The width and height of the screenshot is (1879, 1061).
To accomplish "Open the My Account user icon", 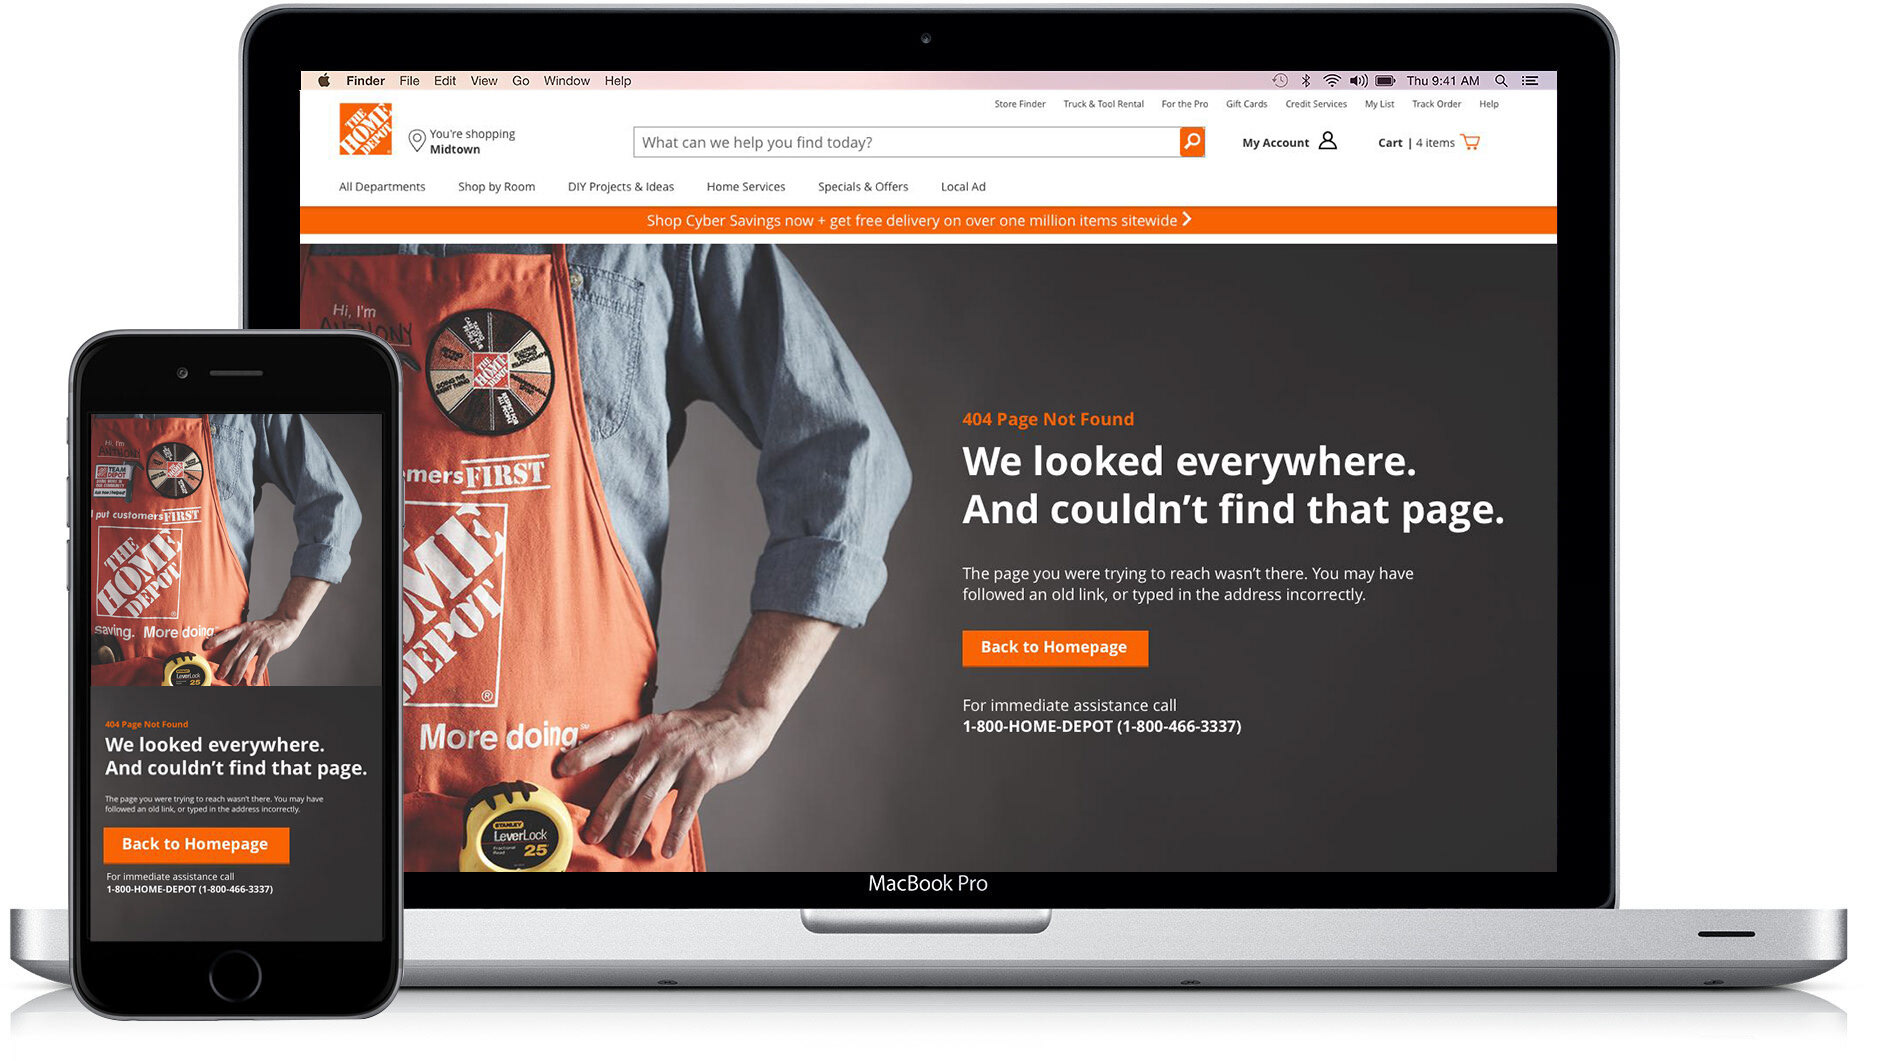I will 1327,141.
